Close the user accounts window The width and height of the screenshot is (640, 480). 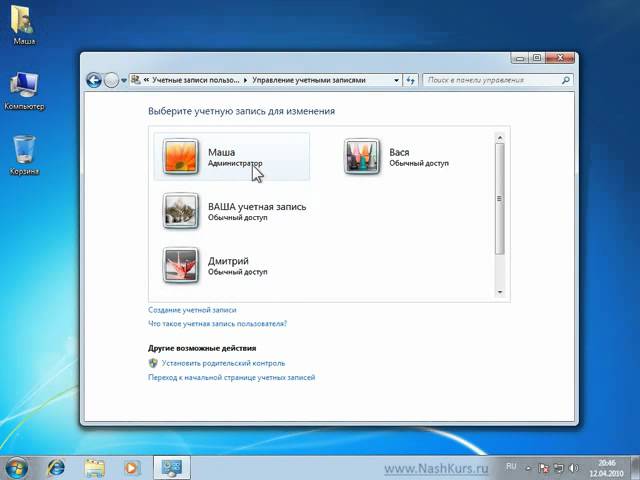[560, 58]
